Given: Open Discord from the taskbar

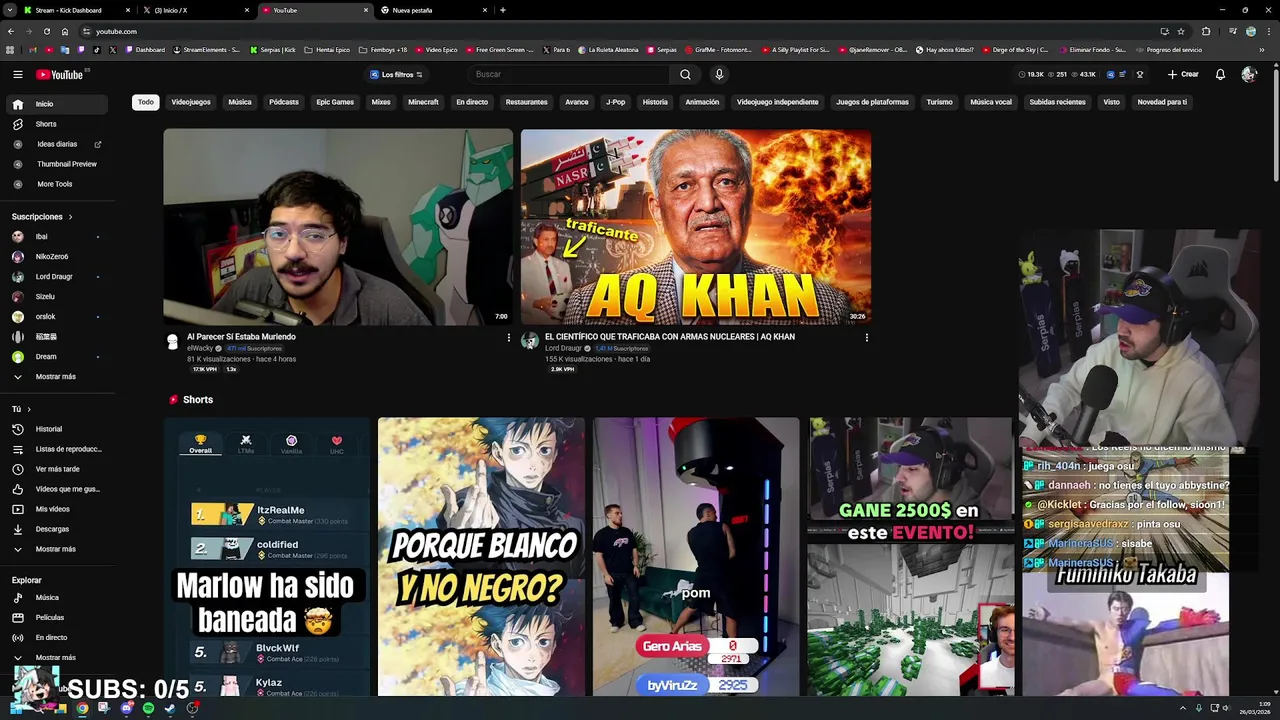Looking at the screenshot, I should point(126,708).
